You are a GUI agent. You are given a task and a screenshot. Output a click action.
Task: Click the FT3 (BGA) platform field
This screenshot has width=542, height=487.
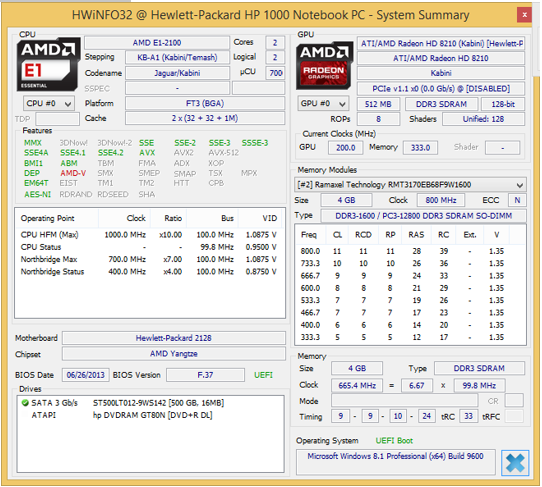point(205,103)
